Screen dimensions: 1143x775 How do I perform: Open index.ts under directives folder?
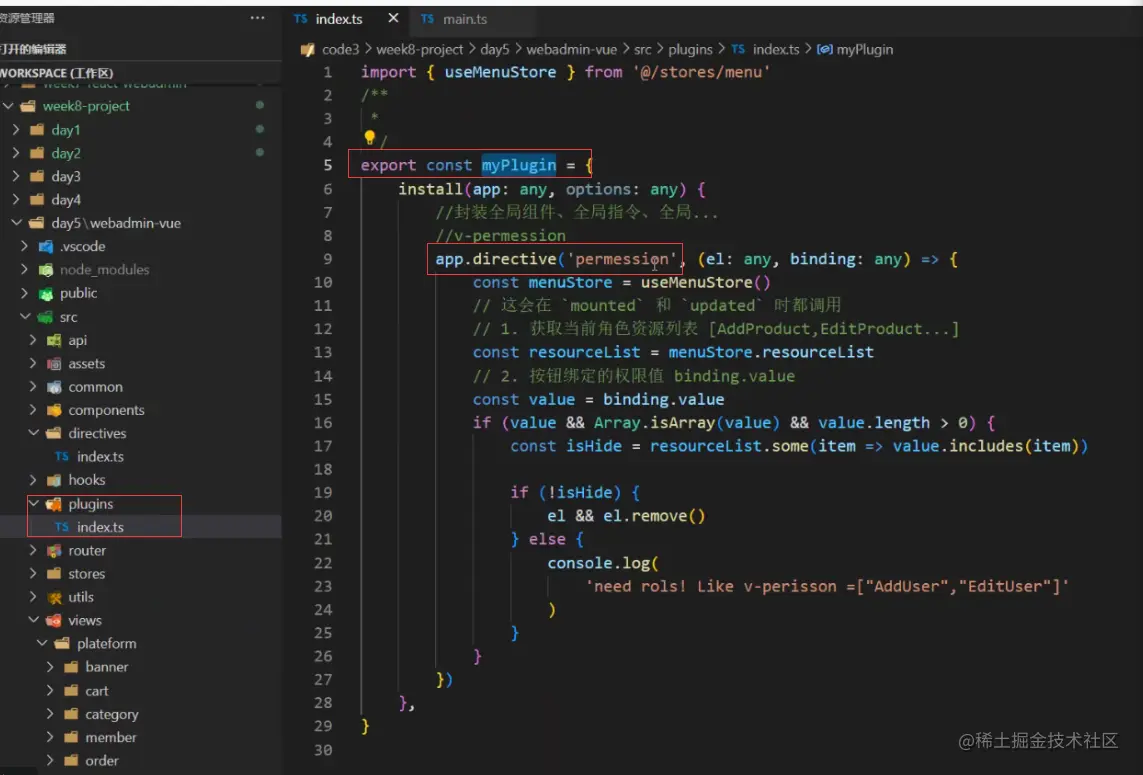coord(100,456)
